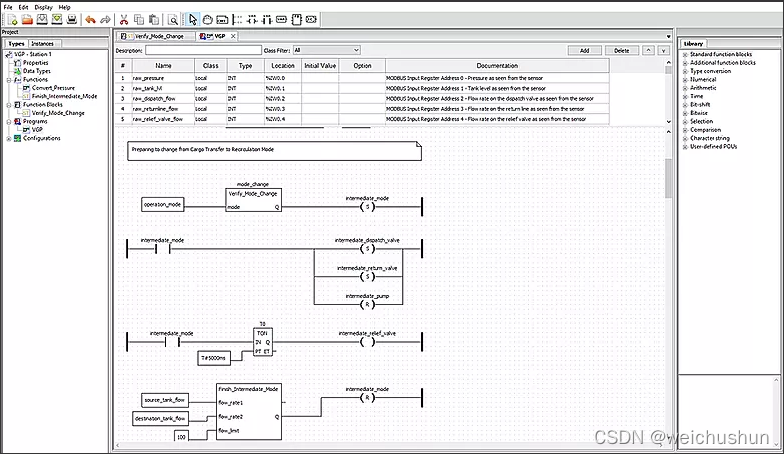Click the Cut scissors icon
This screenshot has height=454, width=784.
124,20
